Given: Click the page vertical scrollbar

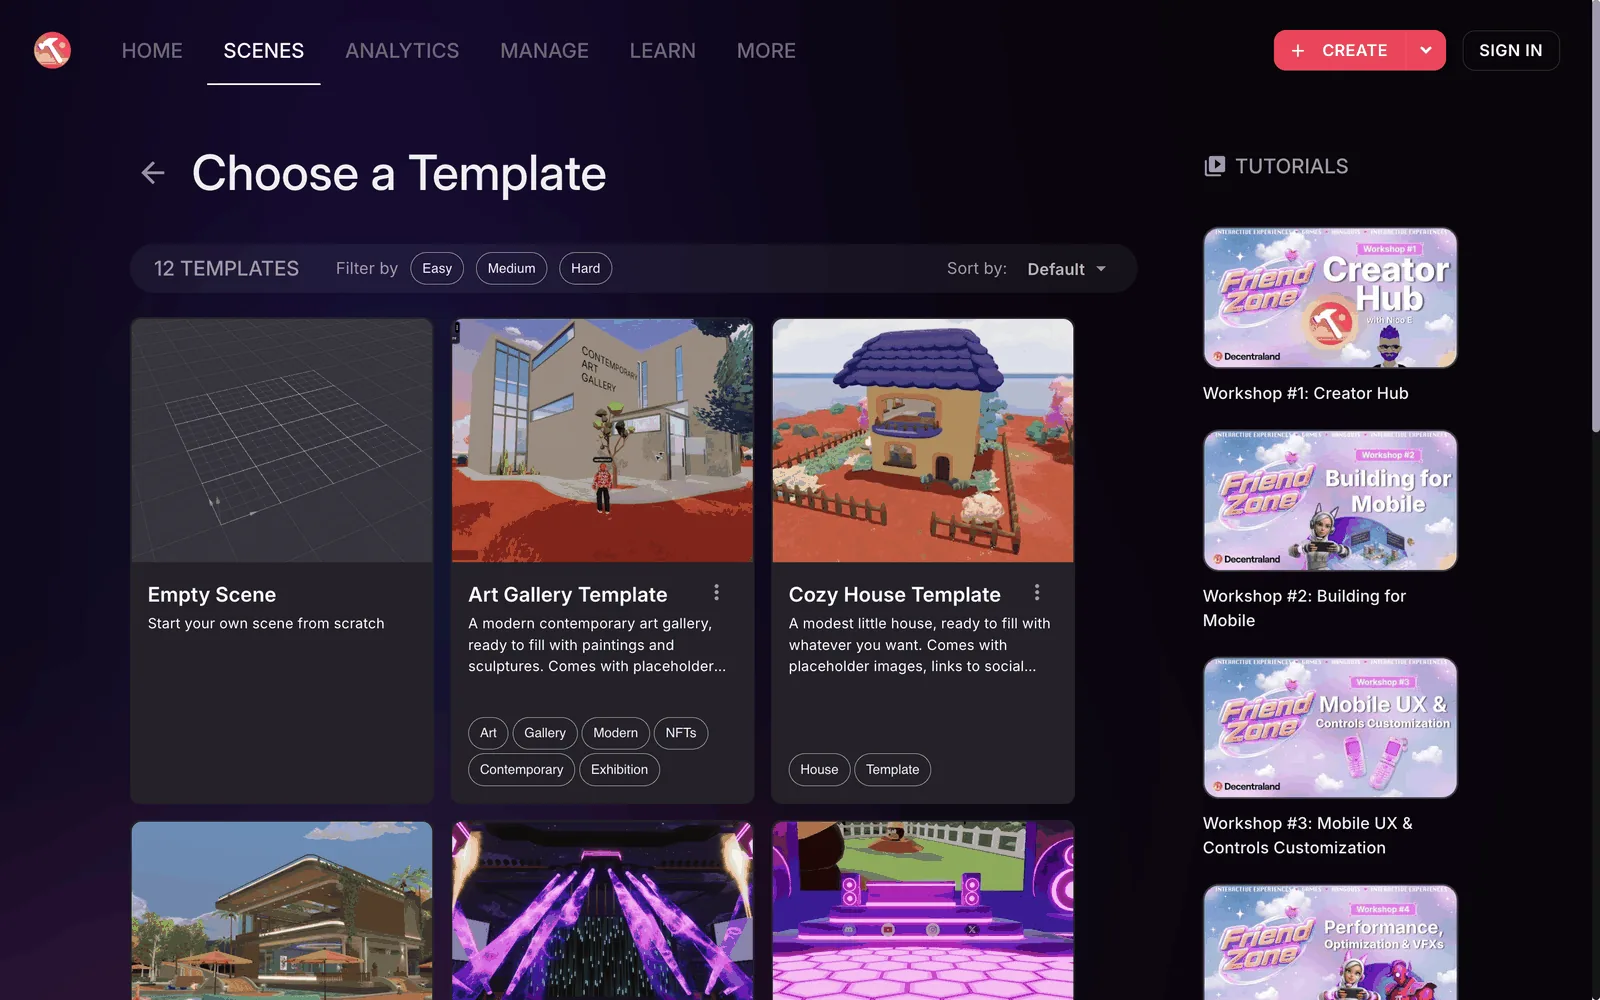Looking at the screenshot, I should (x=1595, y=215).
